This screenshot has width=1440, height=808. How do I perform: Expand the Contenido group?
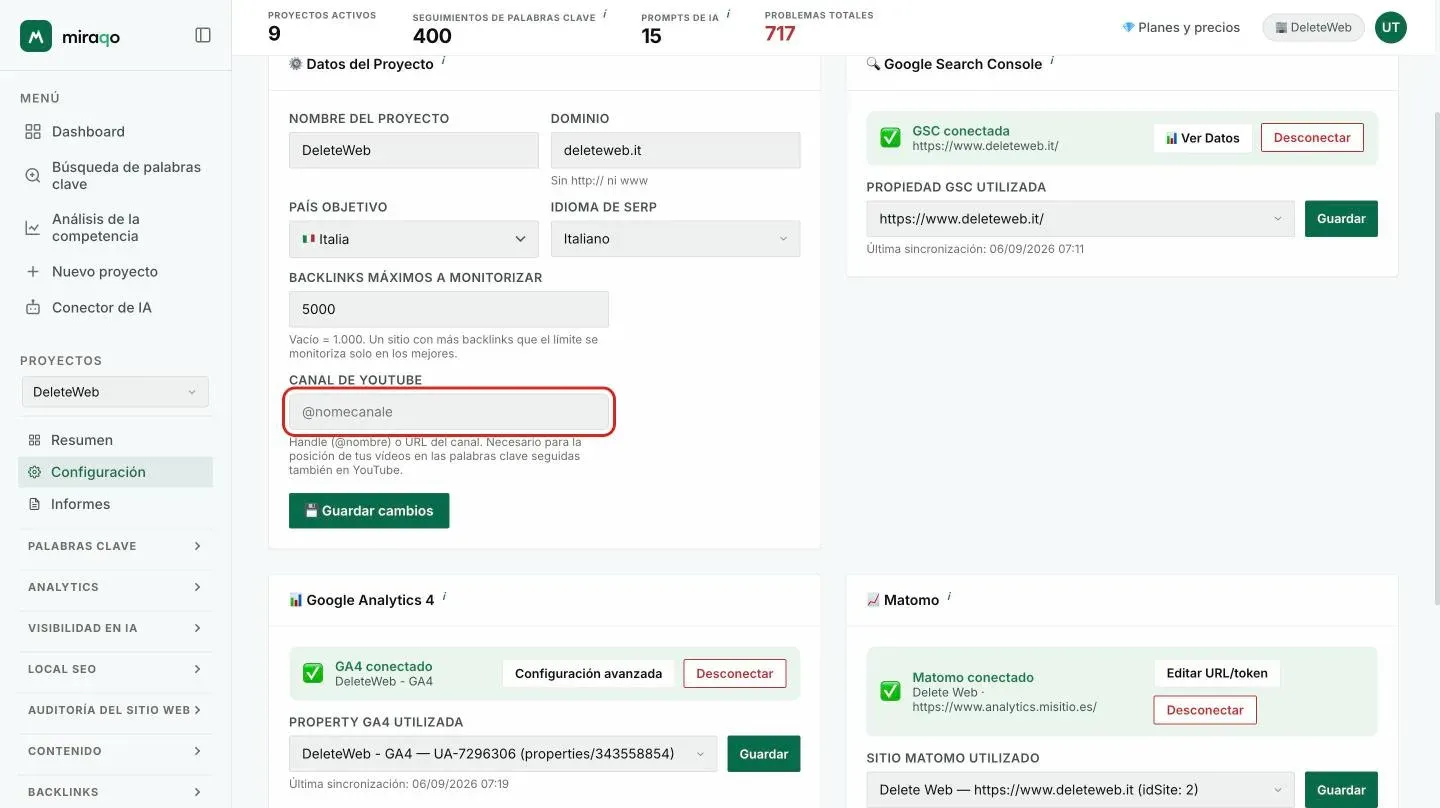click(x=115, y=751)
